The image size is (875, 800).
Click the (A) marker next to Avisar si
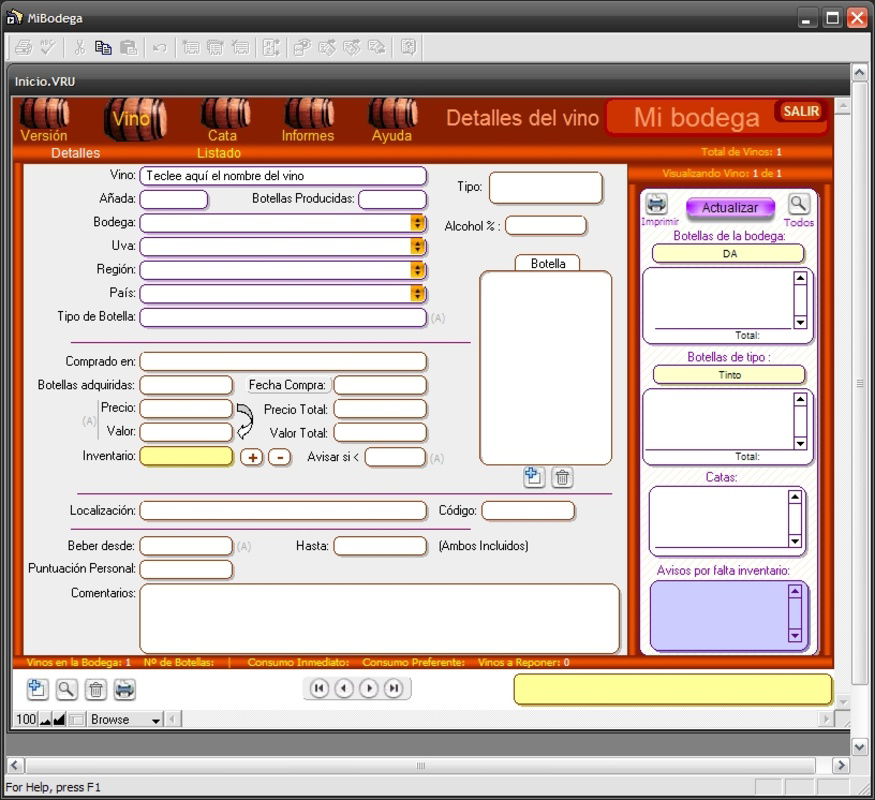437,459
